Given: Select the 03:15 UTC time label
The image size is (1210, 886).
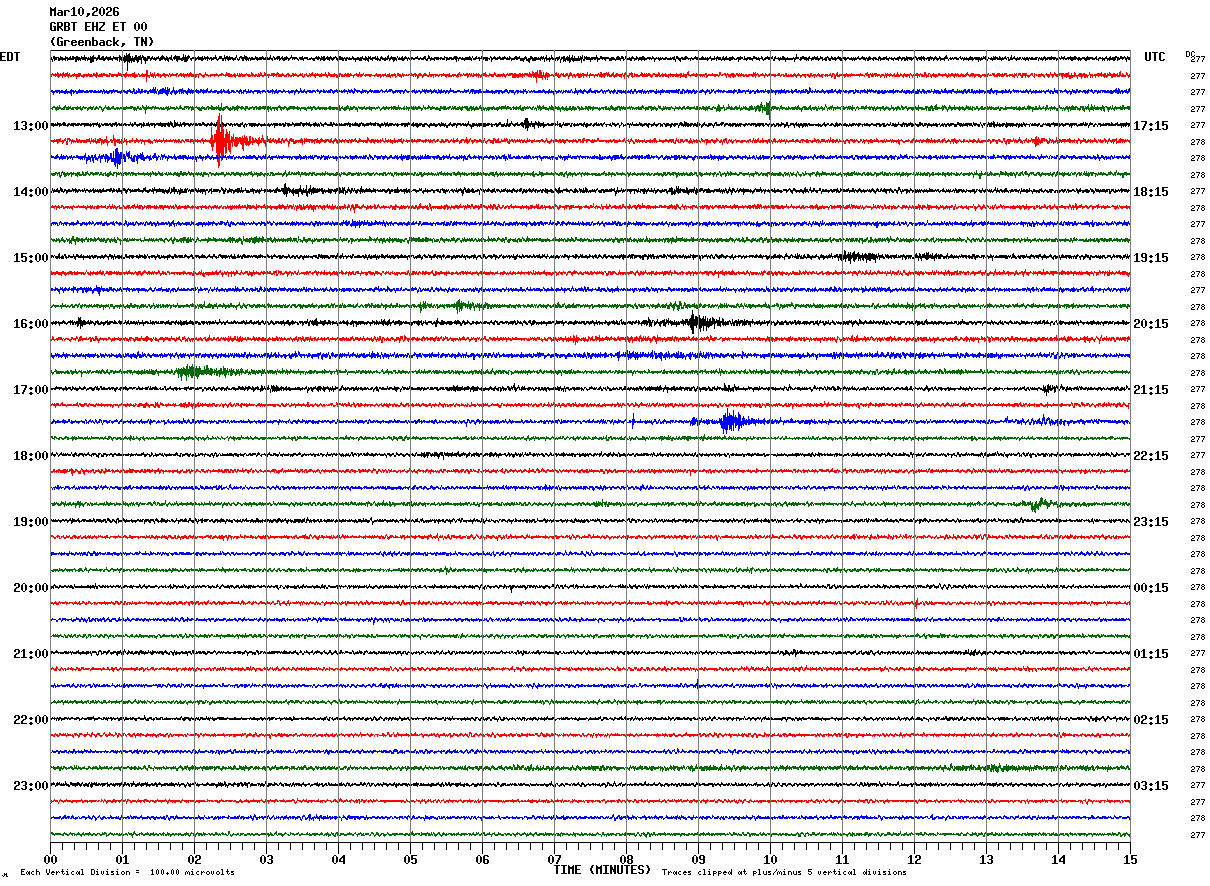Looking at the screenshot, I should pyautogui.click(x=1151, y=786).
